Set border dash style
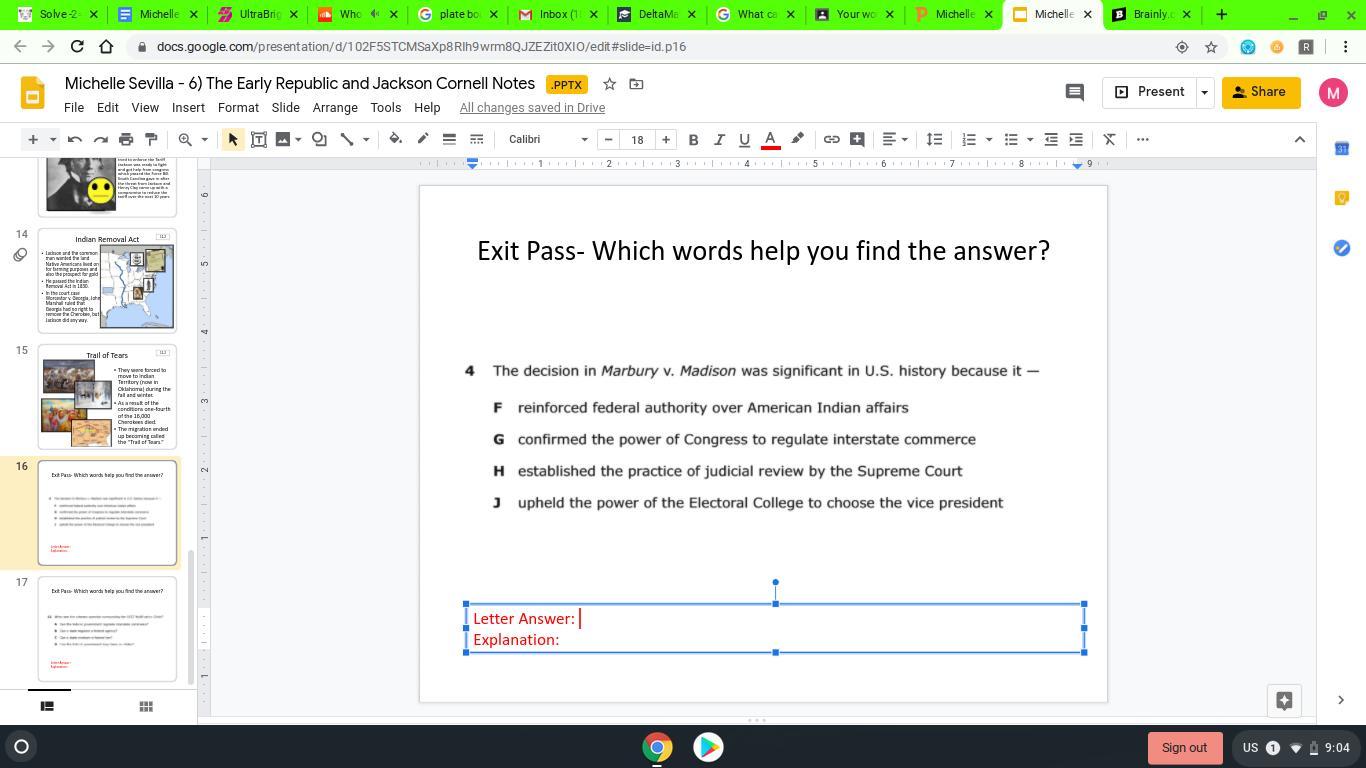Image resolution: width=1366 pixels, height=768 pixels. [476, 139]
